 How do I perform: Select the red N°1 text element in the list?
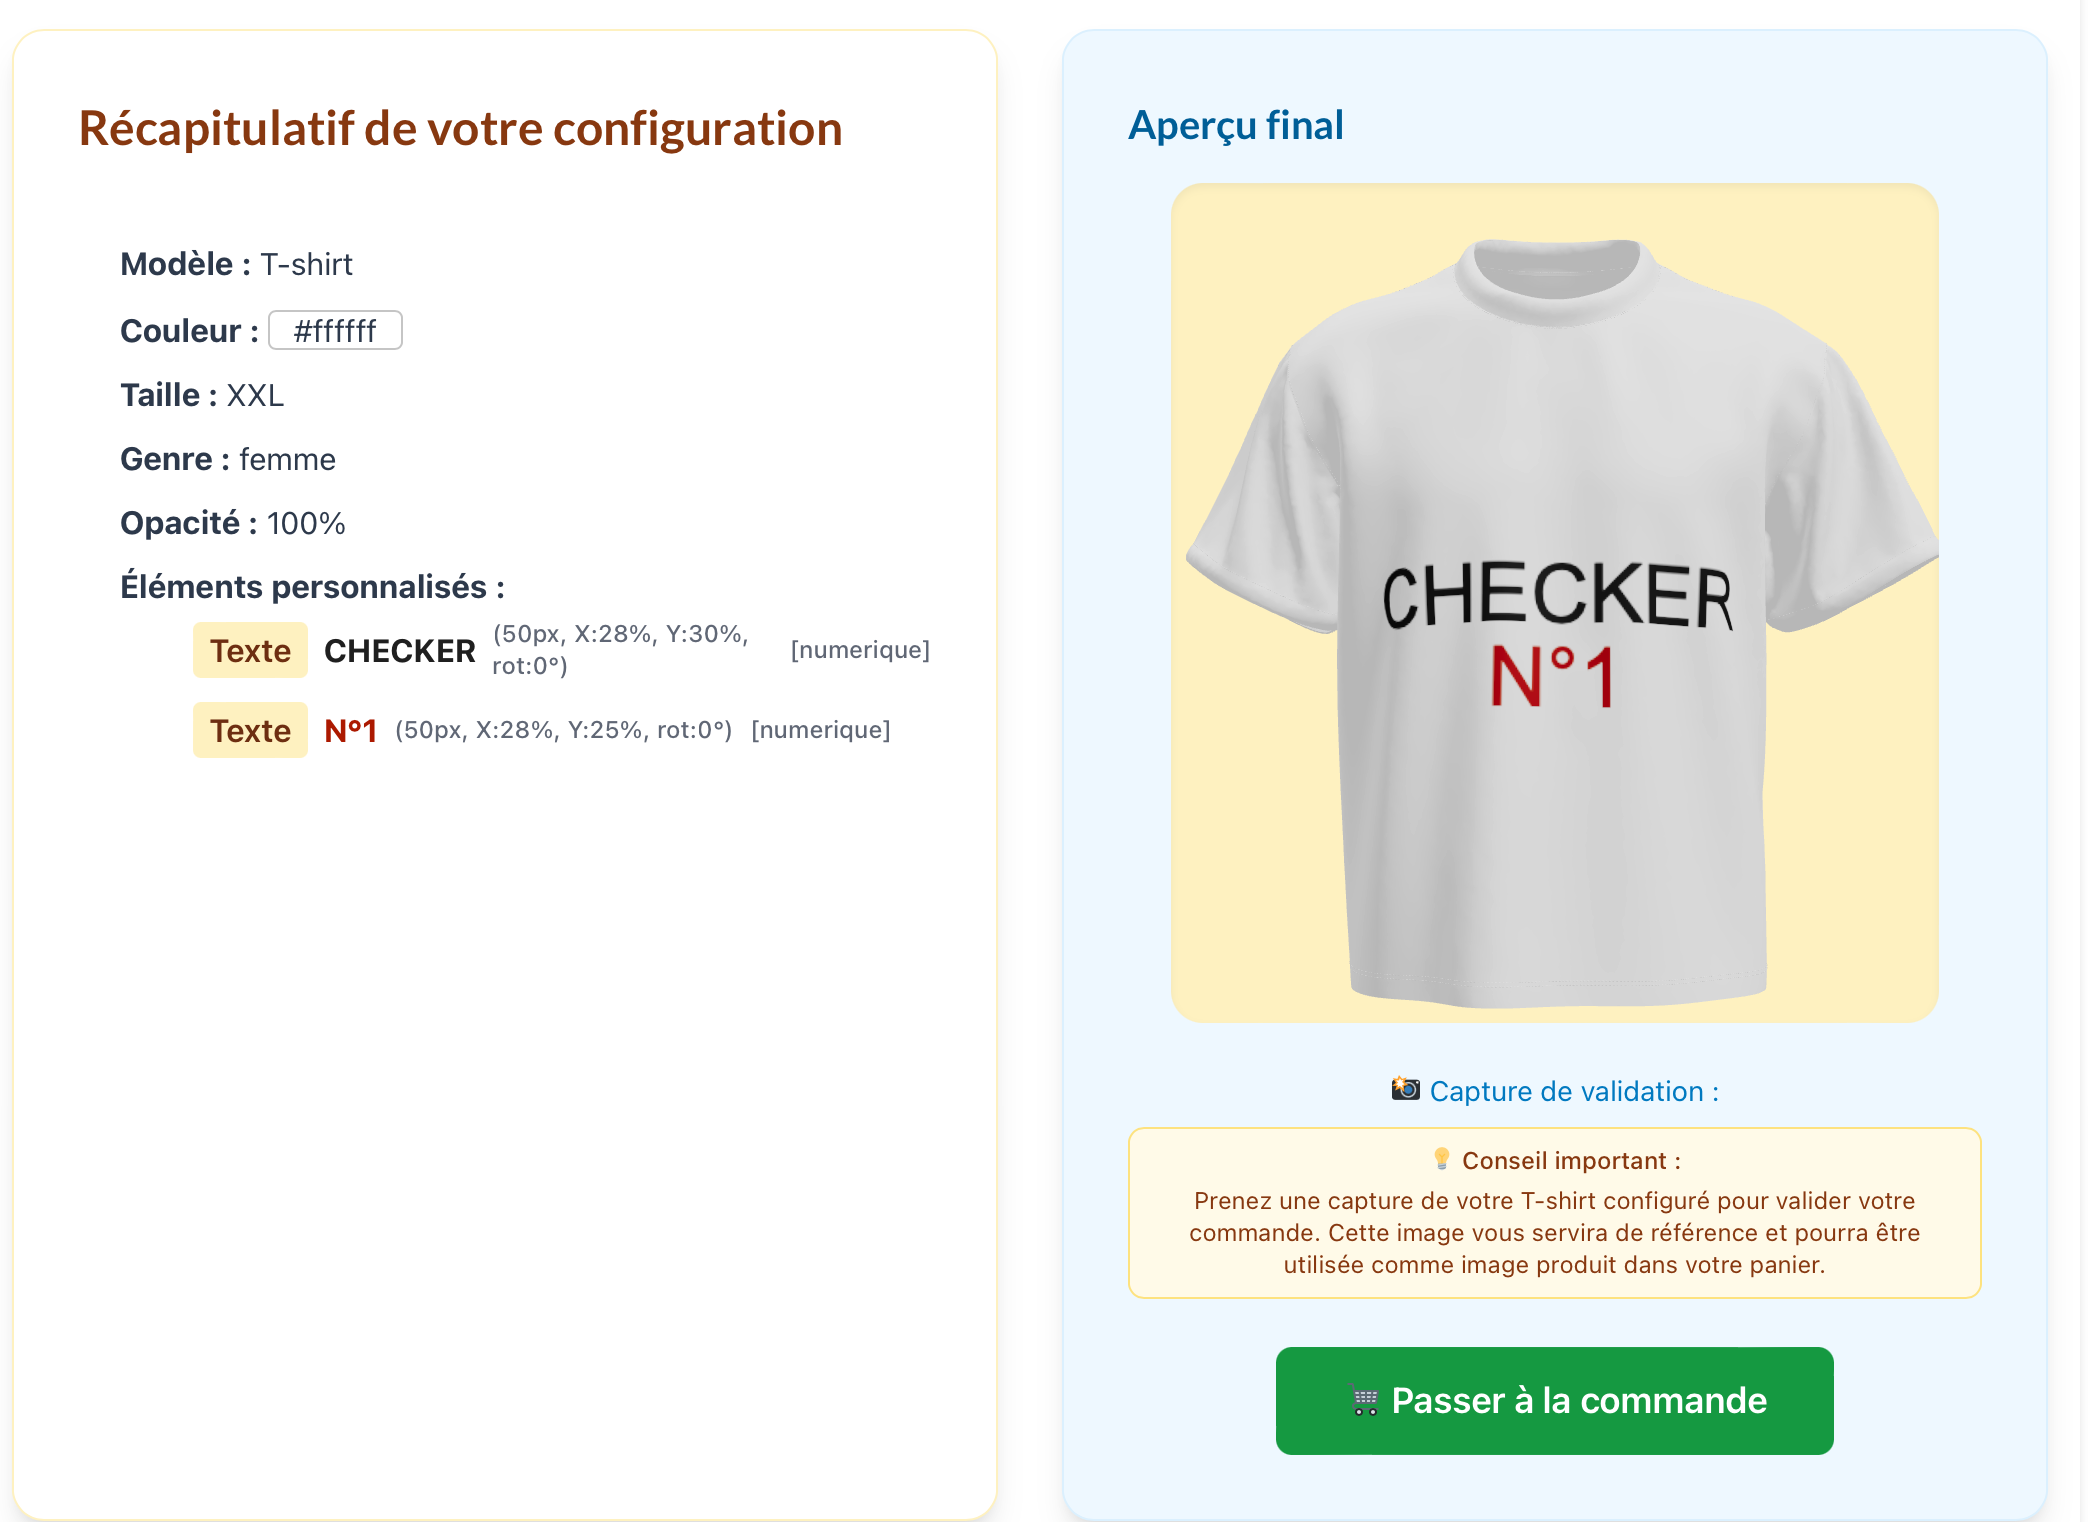coord(350,731)
